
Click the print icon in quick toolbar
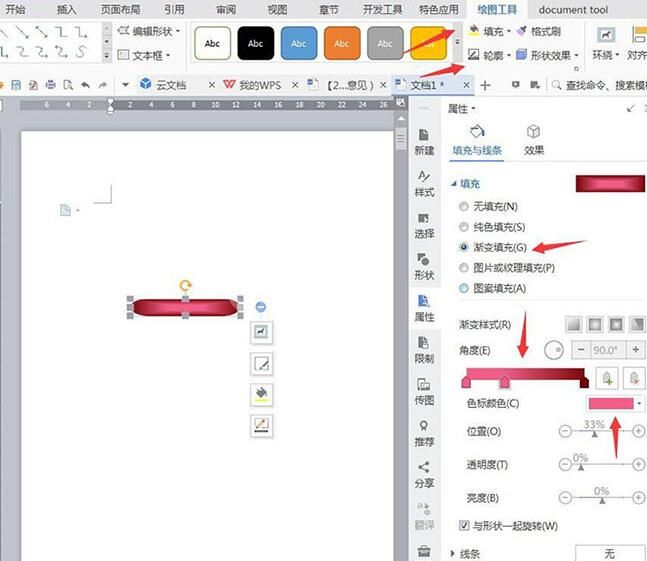tap(50, 85)
